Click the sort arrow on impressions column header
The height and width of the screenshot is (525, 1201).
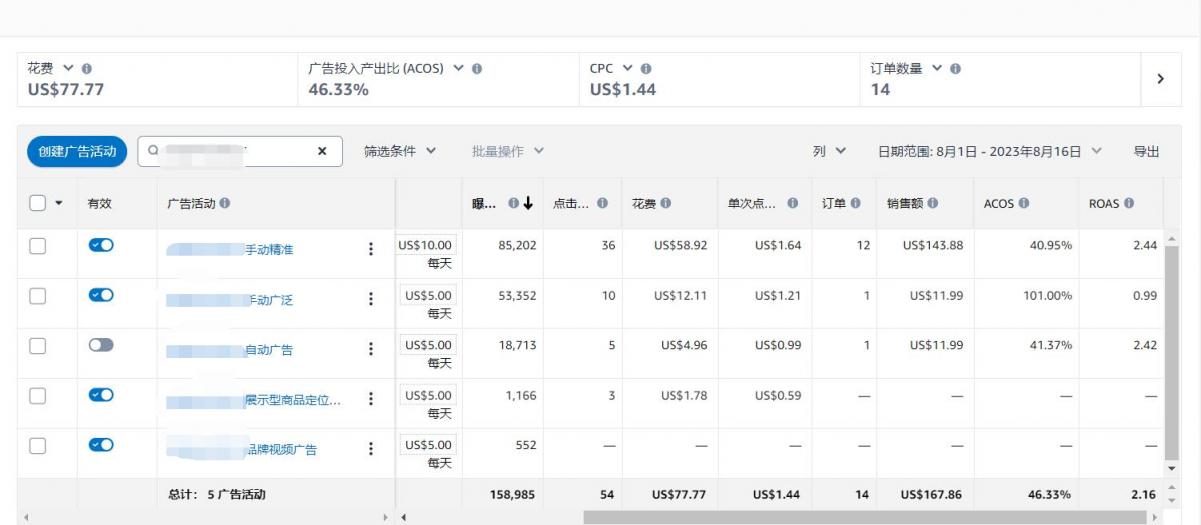pos(526,204)
